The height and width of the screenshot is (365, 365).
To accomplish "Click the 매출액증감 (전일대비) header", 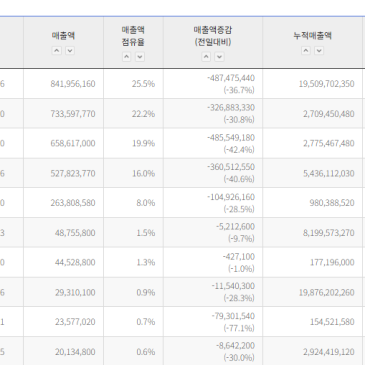I will (213, 36).
